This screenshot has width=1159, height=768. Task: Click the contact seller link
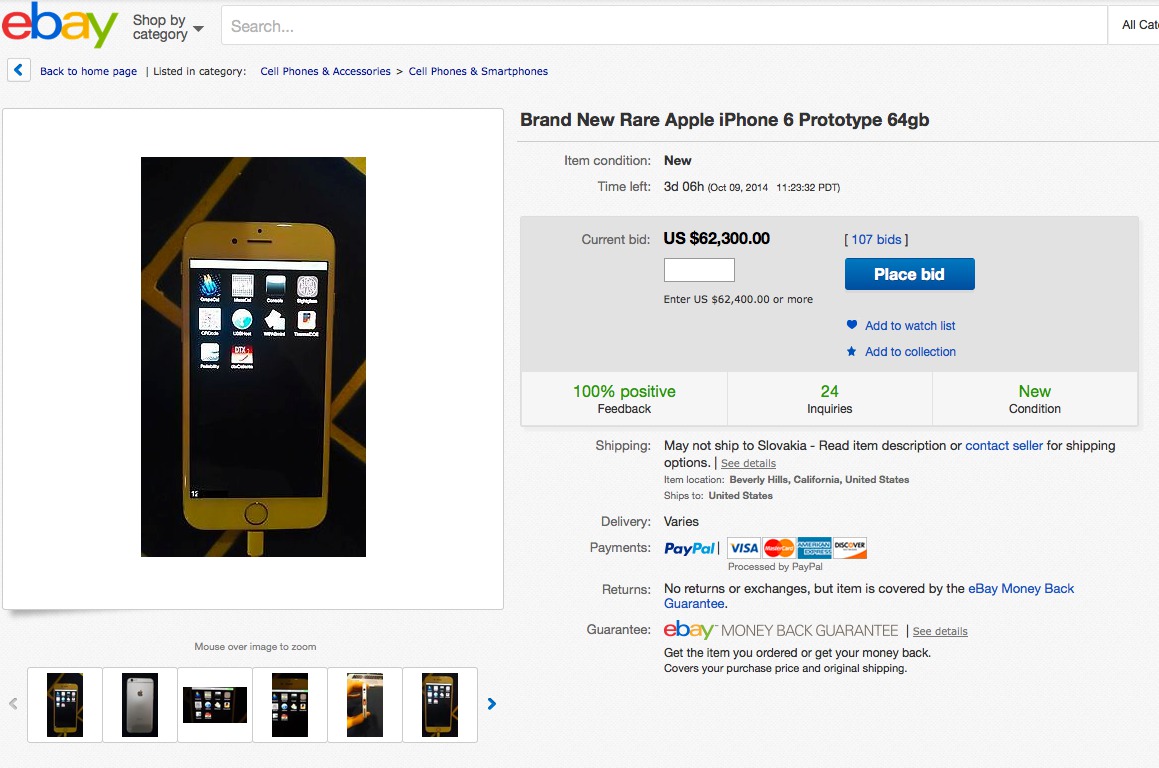coord(1004,446)
